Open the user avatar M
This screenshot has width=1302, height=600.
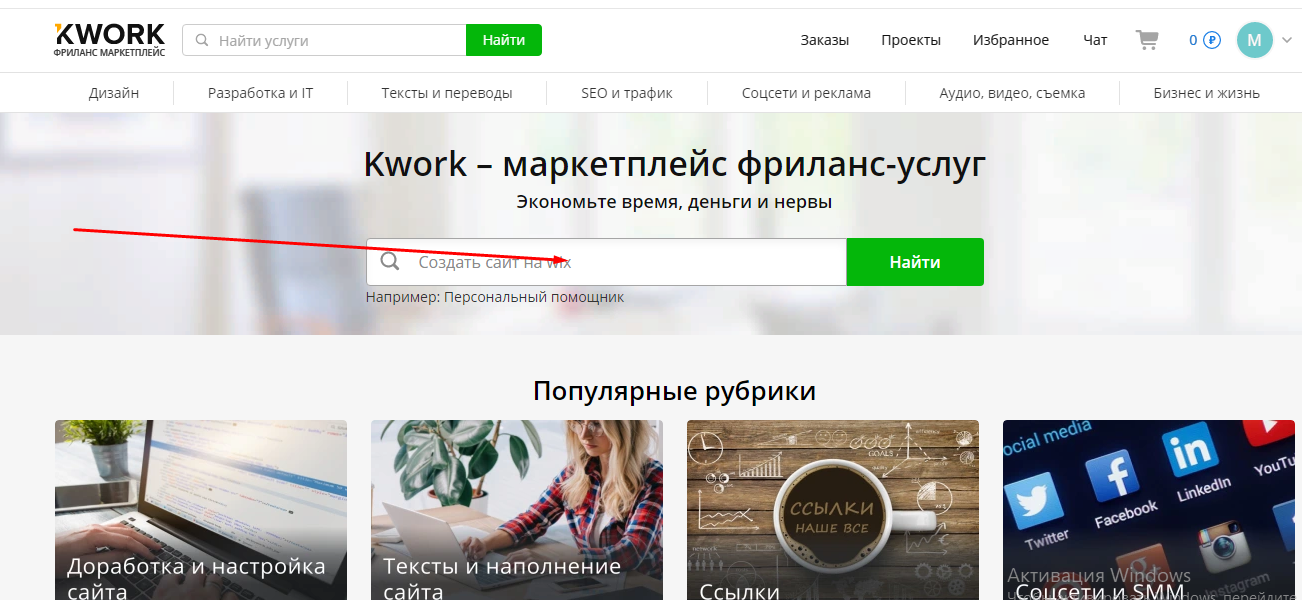1255,40
